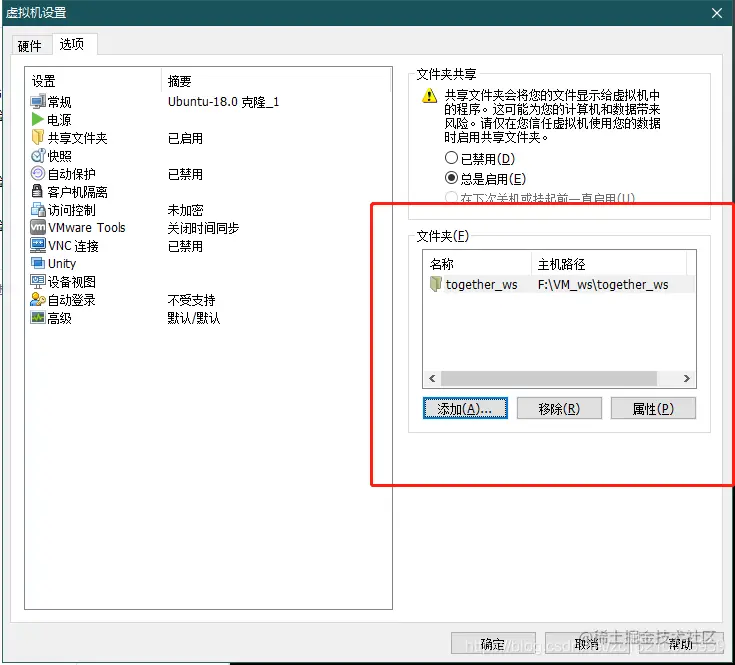Image resolution: width=735 pixels, height=665 pixels.
Task: Click the 快照 snapshot icon
Action: 38,156
